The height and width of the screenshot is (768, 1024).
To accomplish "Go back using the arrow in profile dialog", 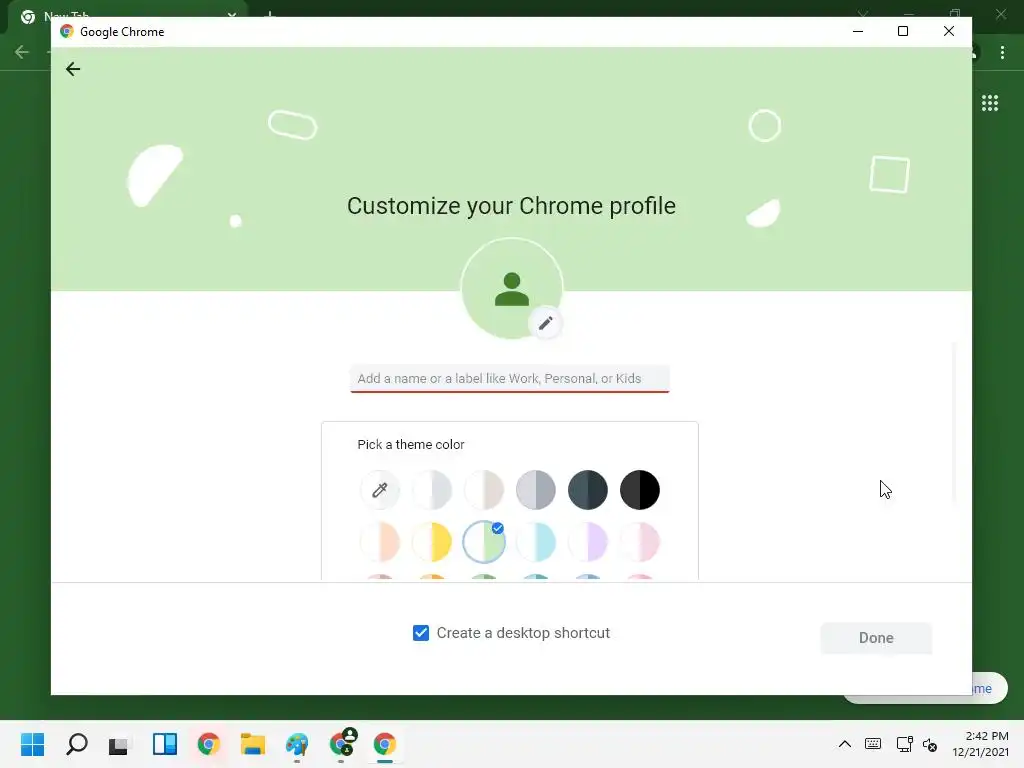I will click(x=72, y=69).
